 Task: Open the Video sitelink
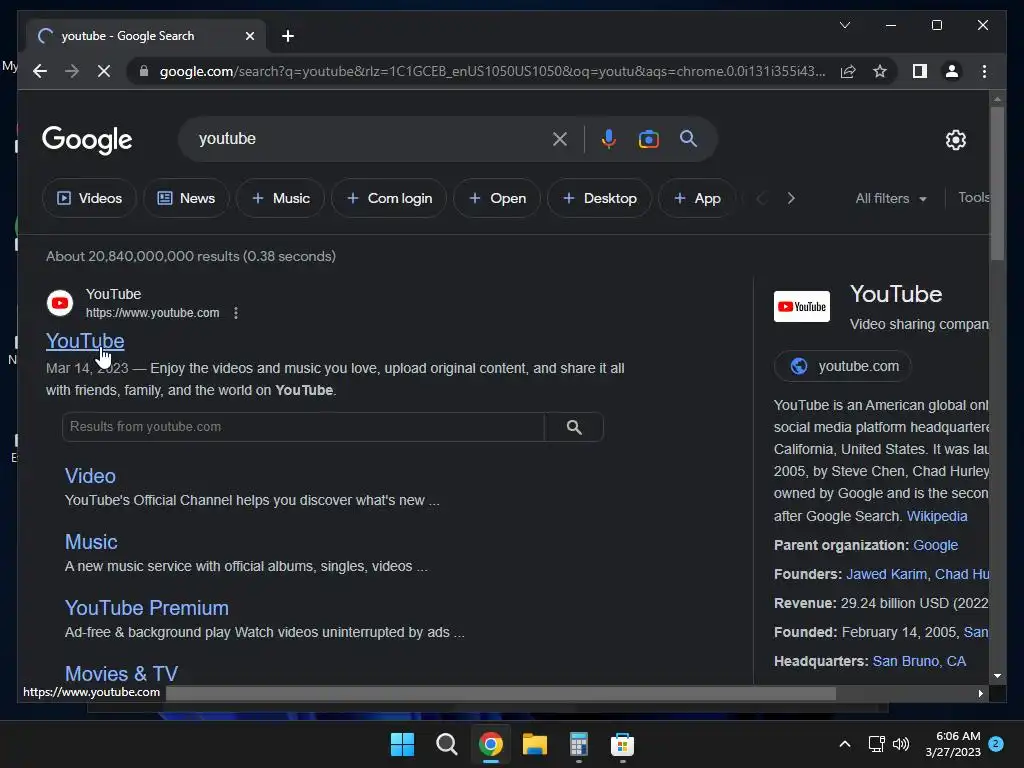click(90, 476)
